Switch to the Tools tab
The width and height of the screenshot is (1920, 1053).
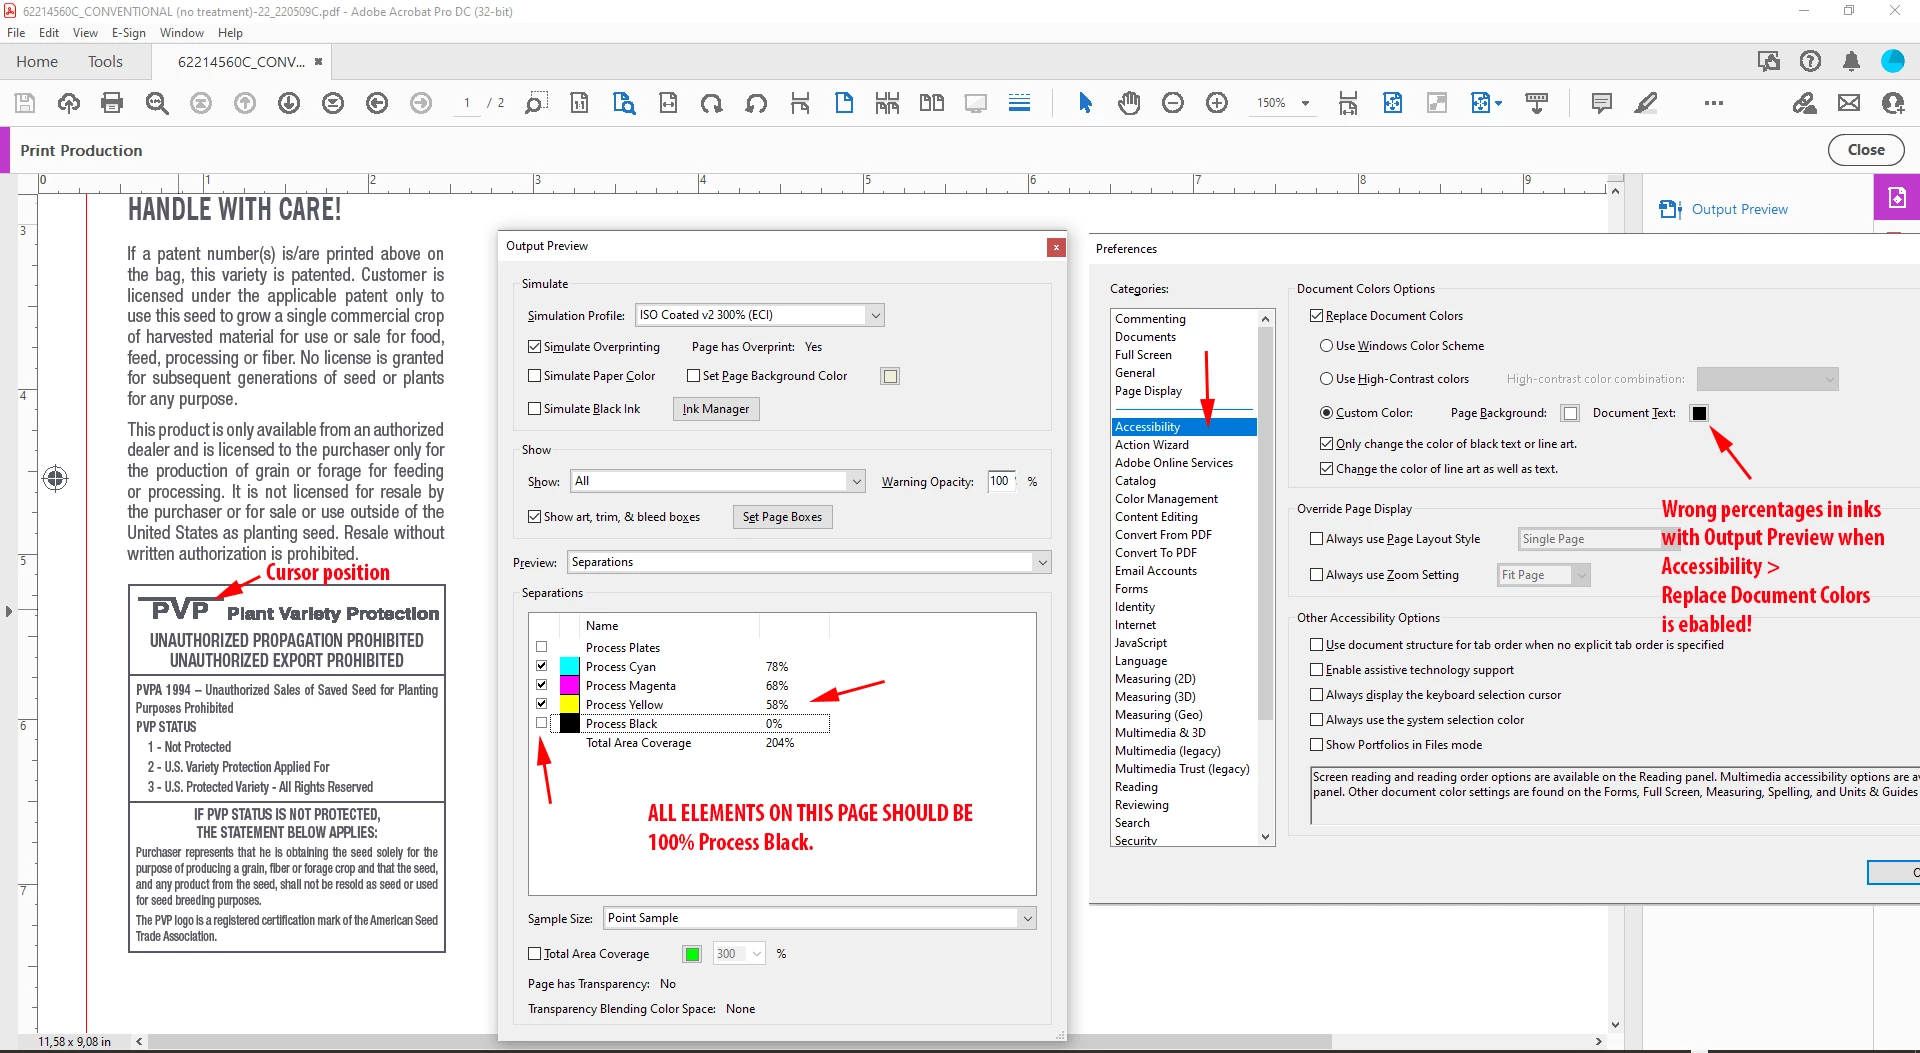(x=105, y=62)
